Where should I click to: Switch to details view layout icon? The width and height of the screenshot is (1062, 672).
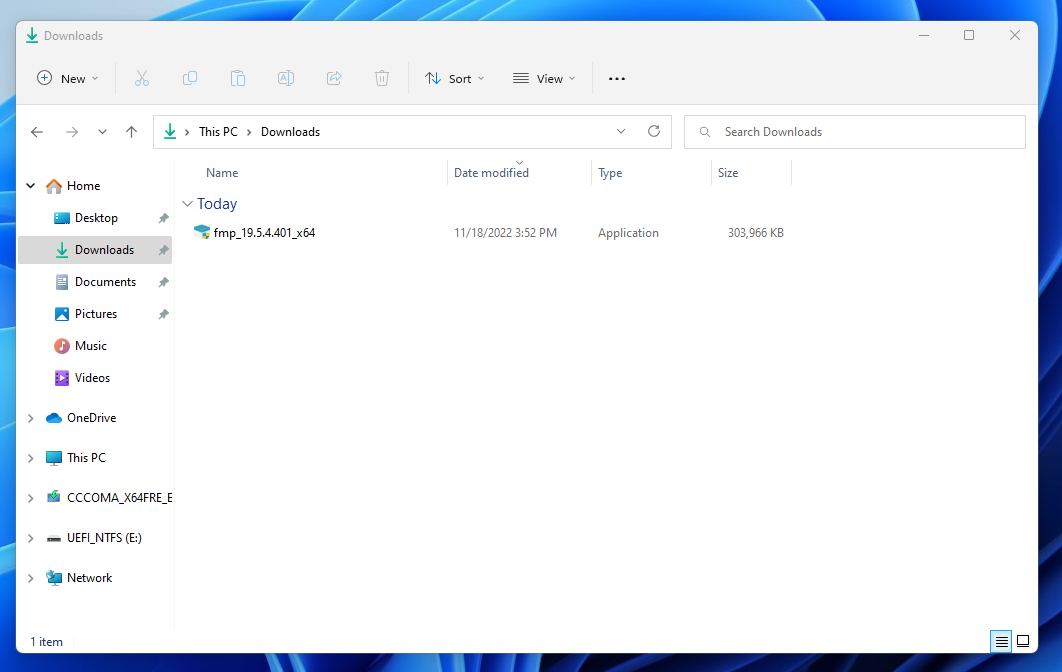(1001, 641)
